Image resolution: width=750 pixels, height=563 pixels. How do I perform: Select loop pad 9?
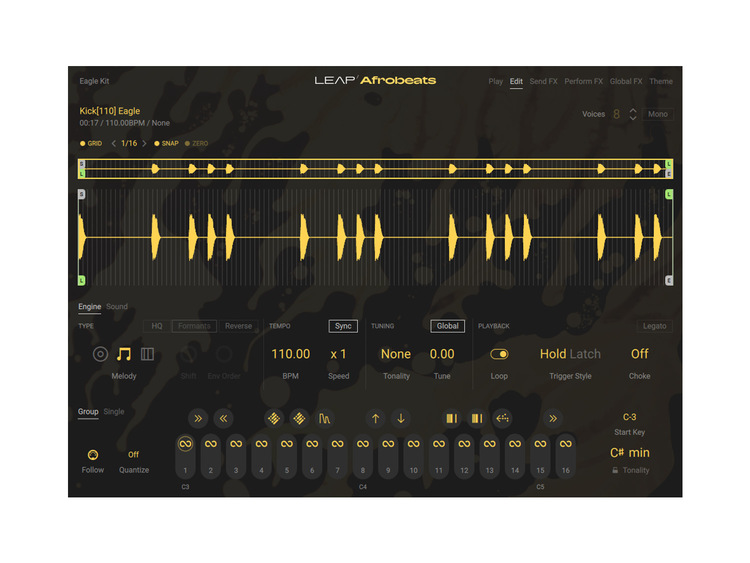388,456
